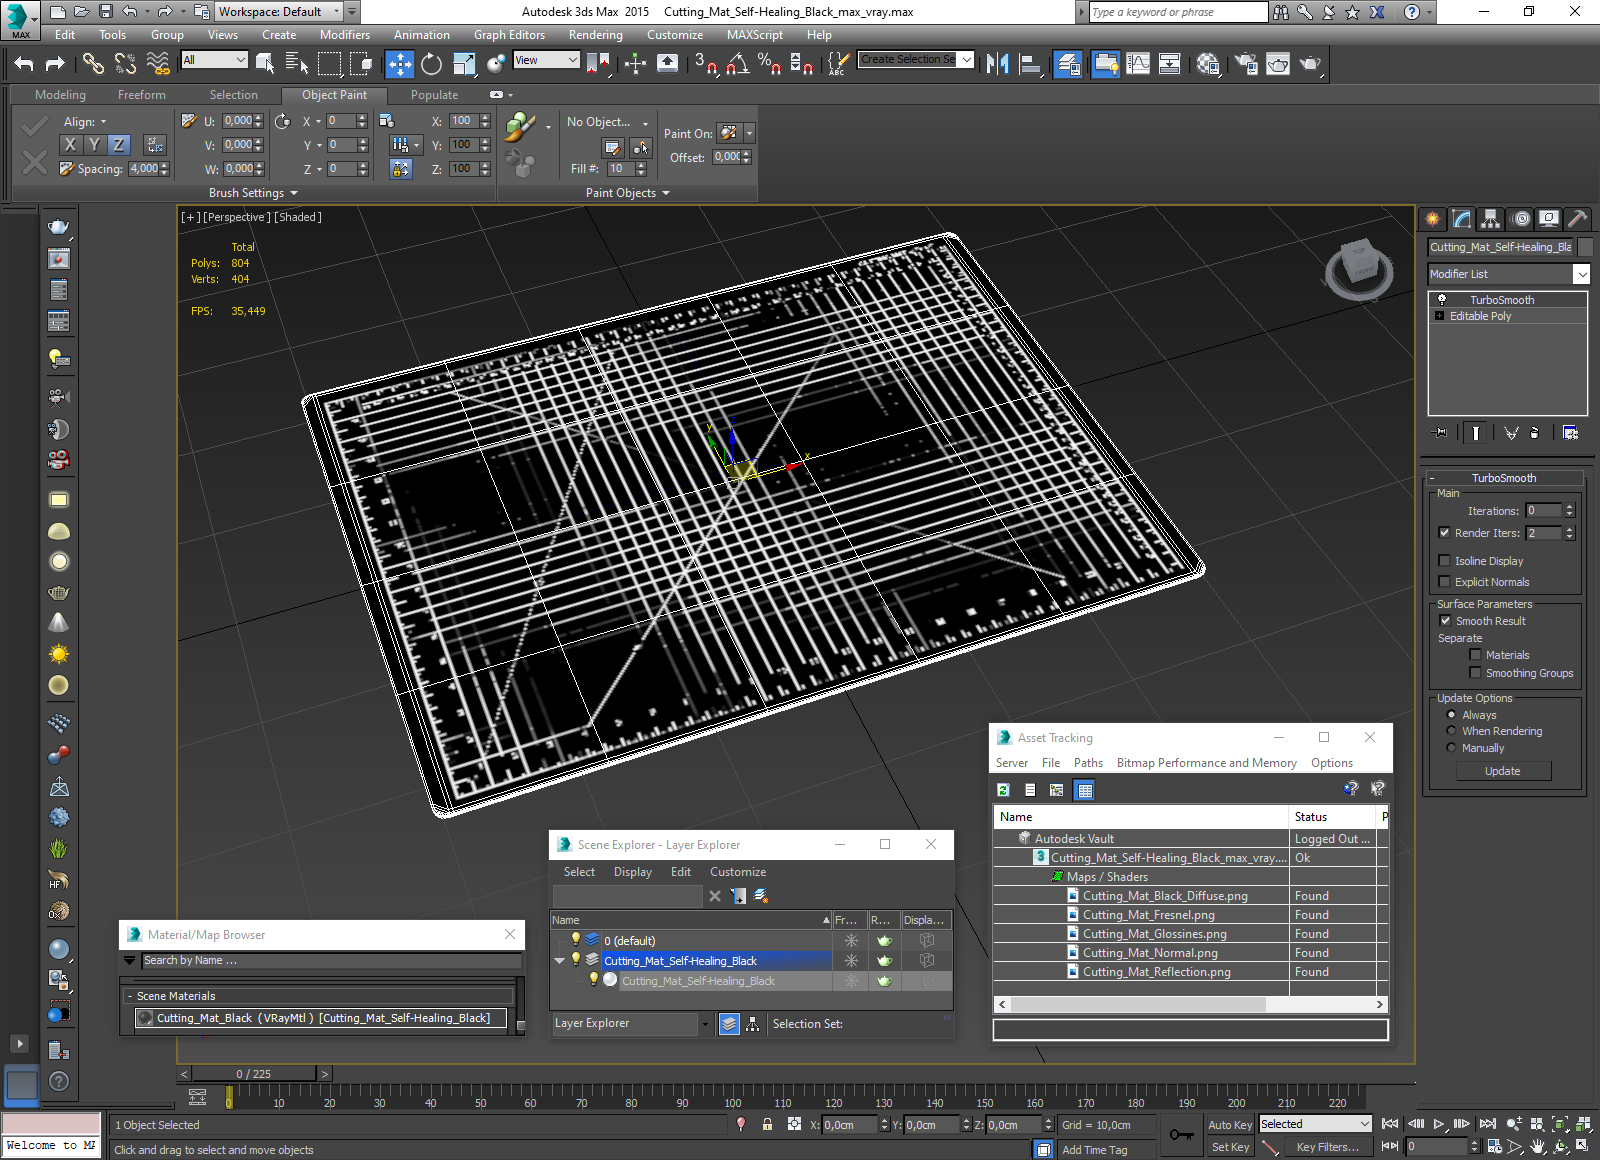This screenshot has height=1160, width=1600.
Task: Click the Select and Rotate tool
Action: click(x=431, y=64)
